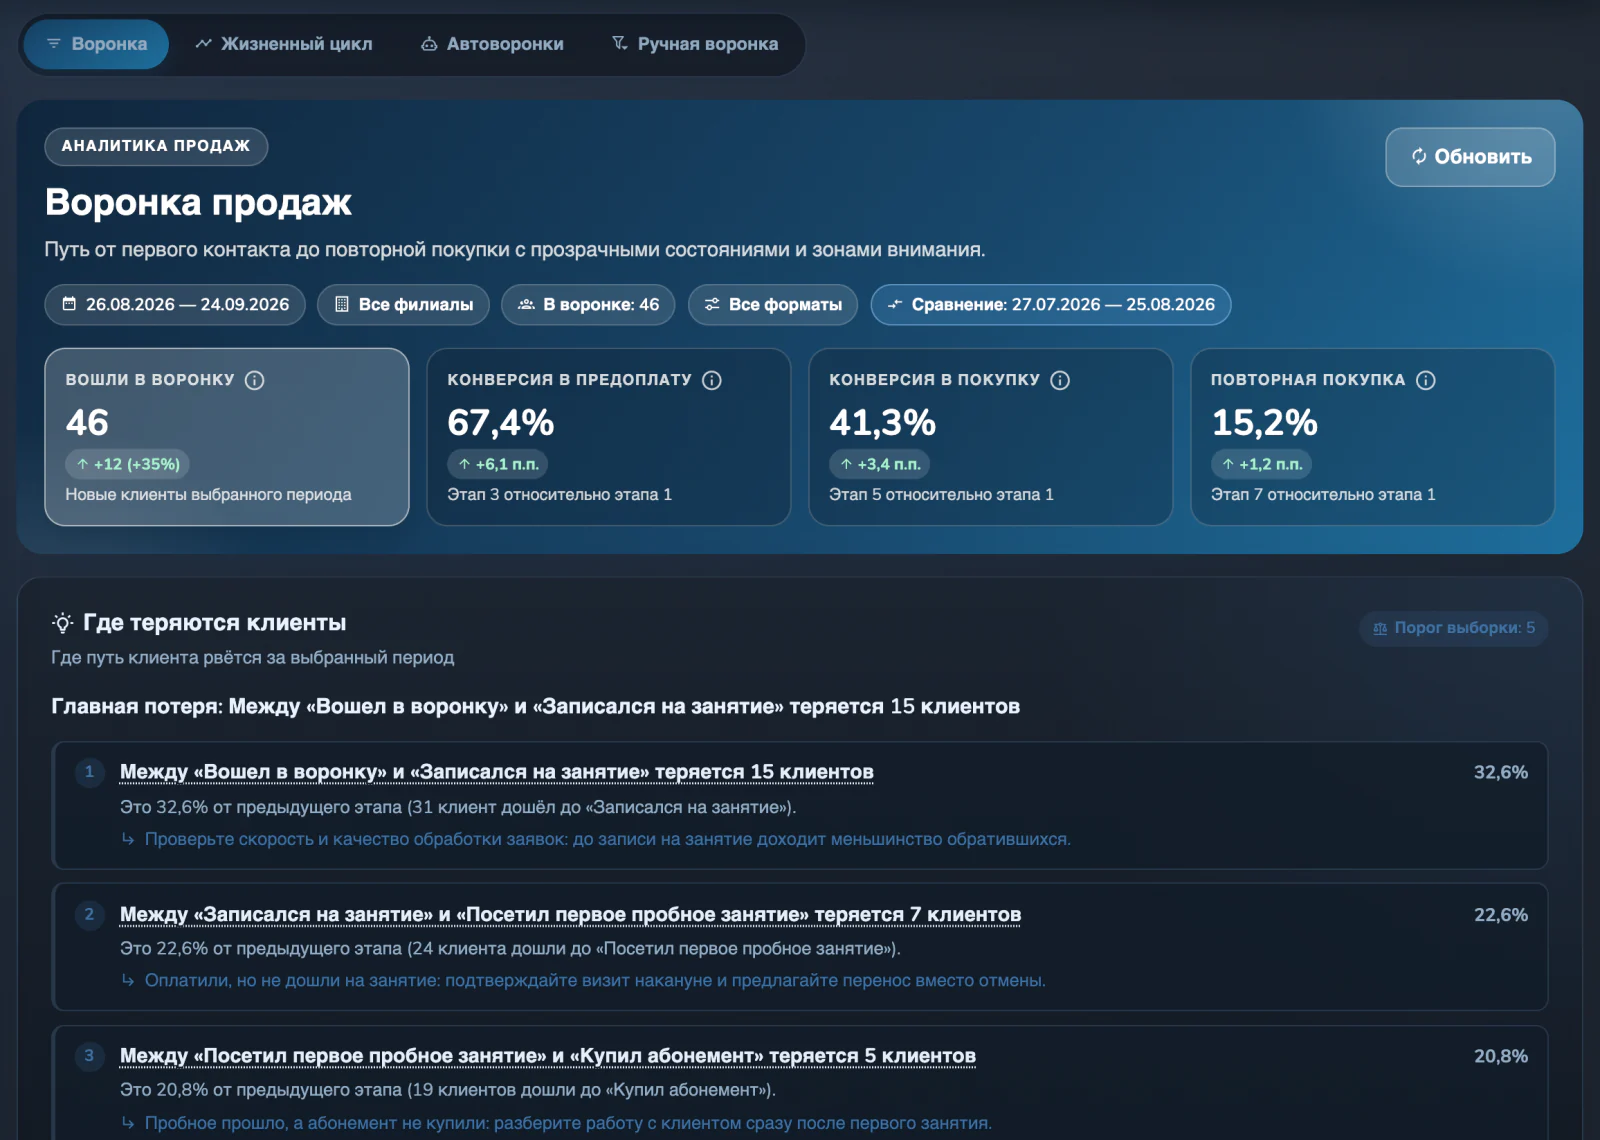This screenshot has width=1600, height=1140.
Task: Click the compare icon in Сравнение chip
Action: point(895,304)
